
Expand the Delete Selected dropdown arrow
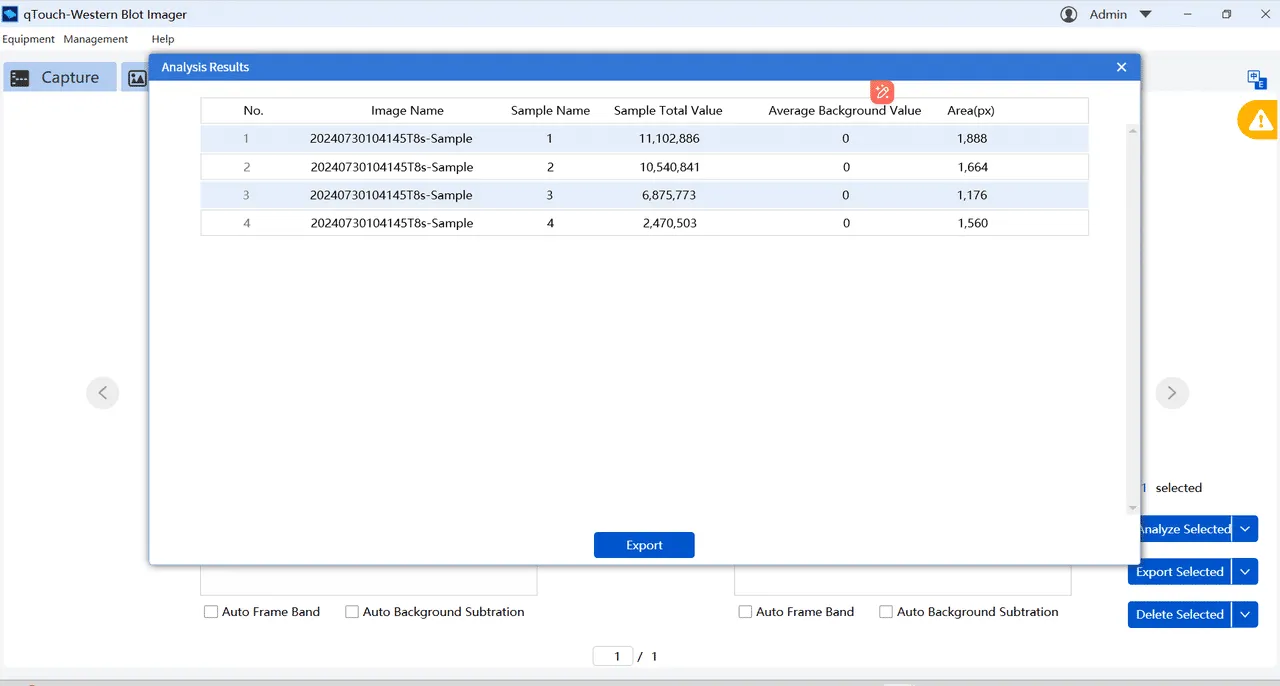click(x=1245, y=614)
